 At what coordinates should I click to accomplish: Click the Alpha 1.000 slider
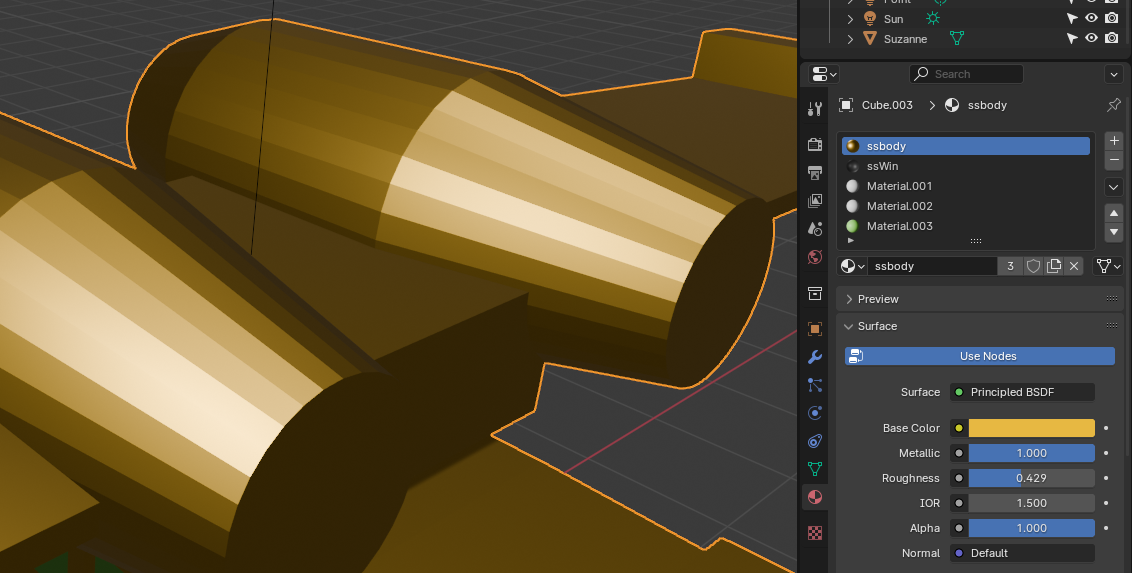tap(1032, 528)
